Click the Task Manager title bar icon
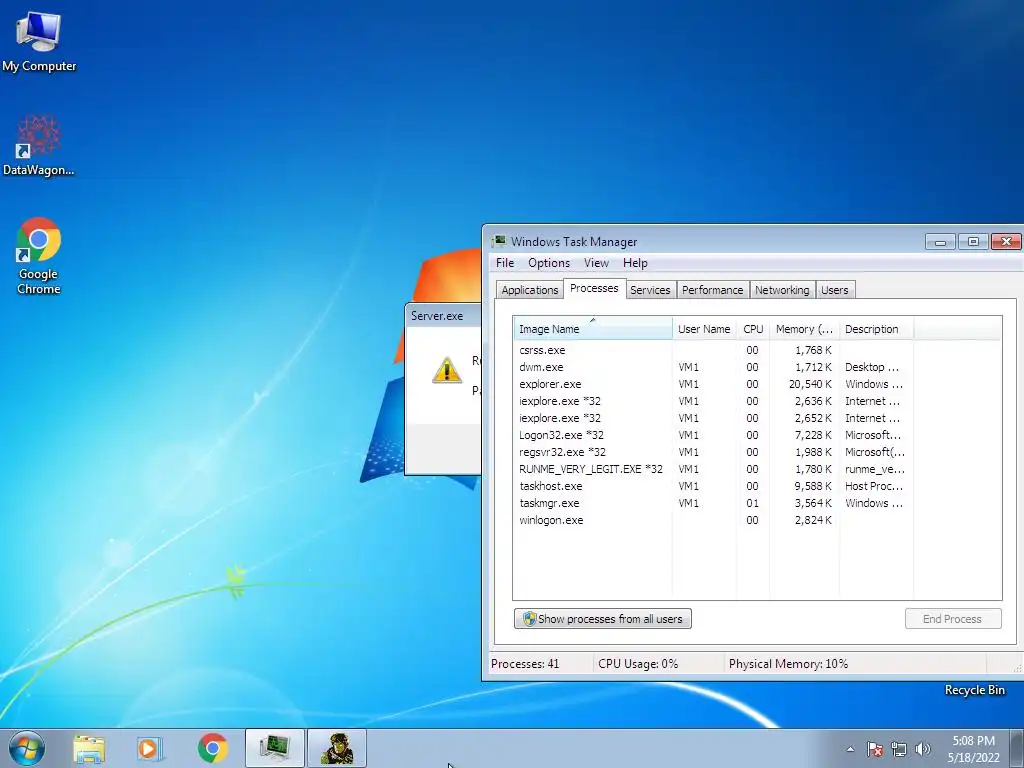The width and height of the screenshot is (1024, 768). pyautogui.click(x=499, y=242)
